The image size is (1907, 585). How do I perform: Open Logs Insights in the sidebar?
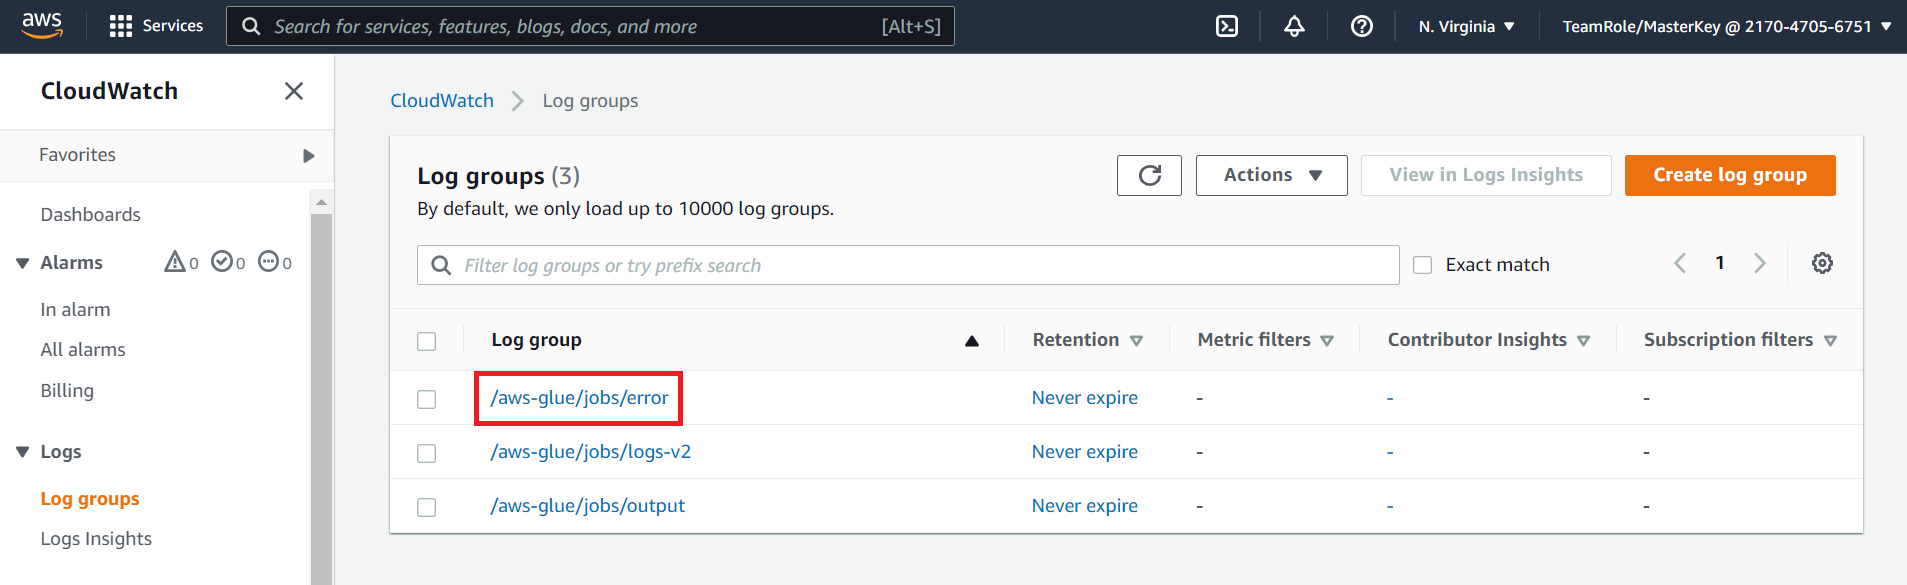click(x=96, y=539)
